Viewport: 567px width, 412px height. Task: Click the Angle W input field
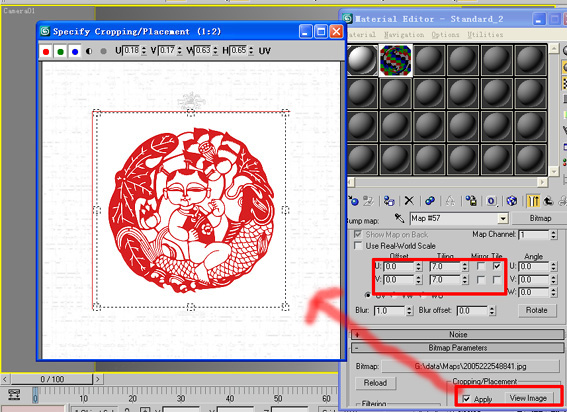[x=534, y=292]
